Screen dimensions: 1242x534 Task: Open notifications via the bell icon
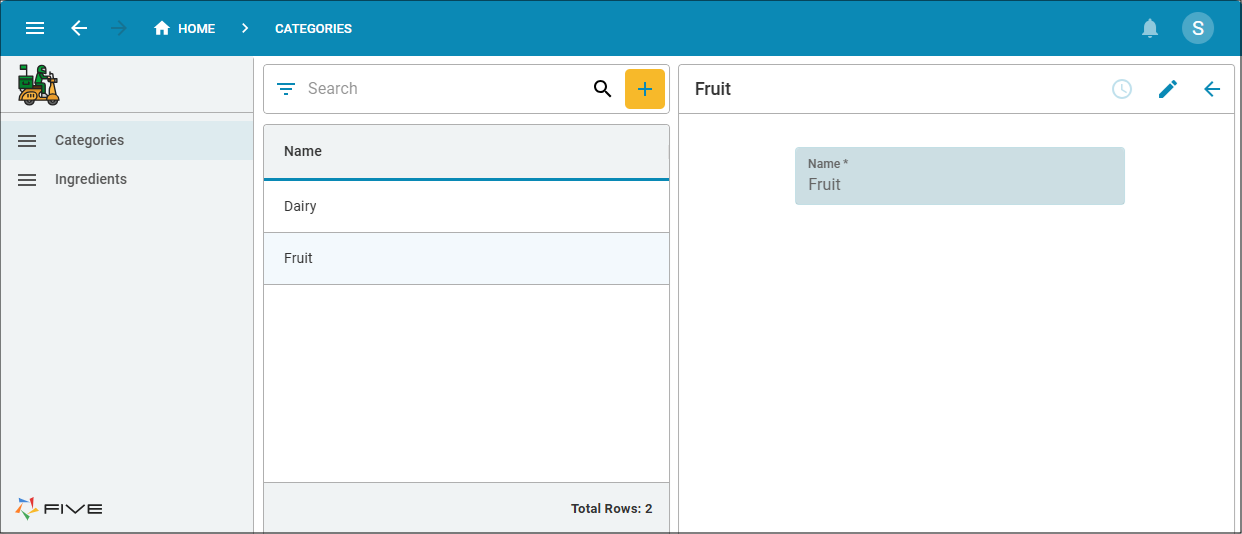coord(1150,28)
